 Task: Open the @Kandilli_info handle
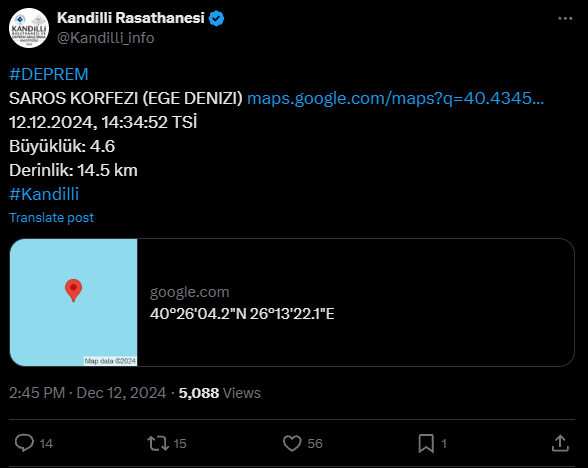[x=105, y=38]
